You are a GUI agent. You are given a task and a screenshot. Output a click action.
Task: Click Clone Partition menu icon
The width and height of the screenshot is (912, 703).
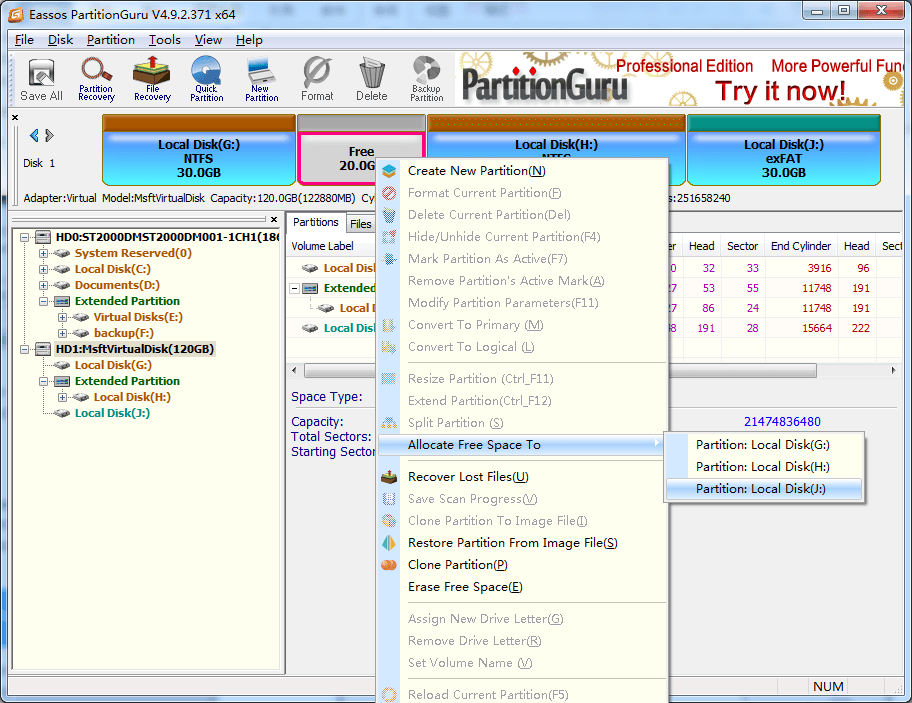pyautogui.click(x=389, y=565)
